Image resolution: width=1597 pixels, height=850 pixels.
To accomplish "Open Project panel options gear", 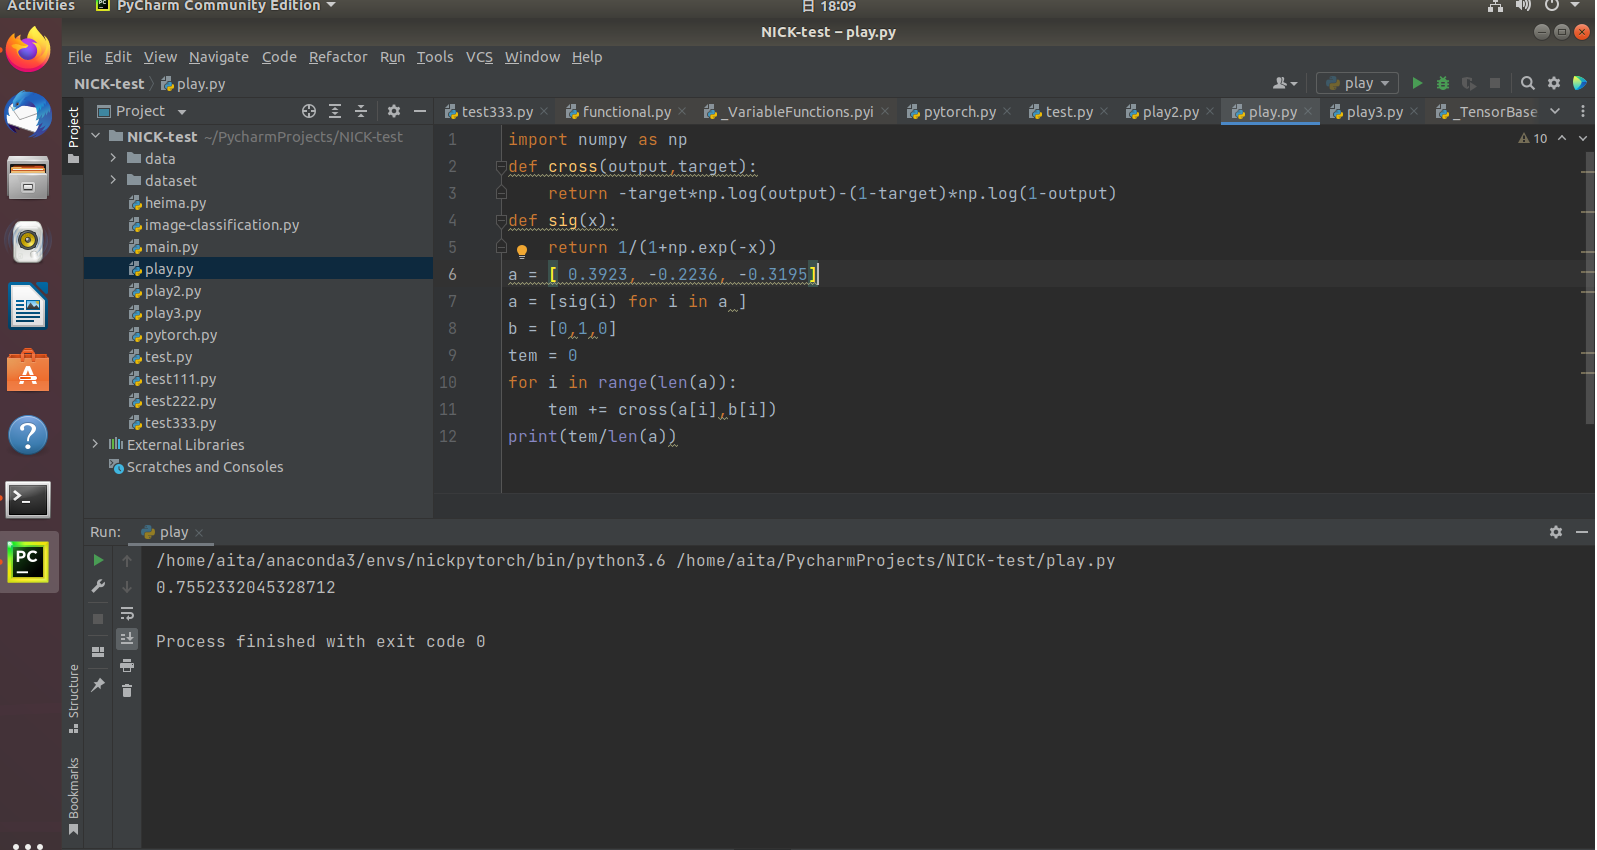I will tap(394, 111).
